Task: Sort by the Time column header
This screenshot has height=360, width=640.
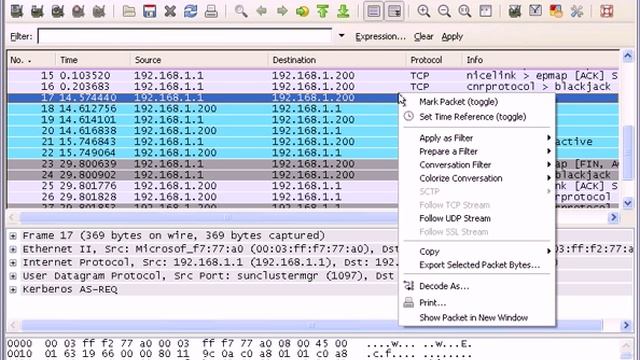Action: point(93,60)
